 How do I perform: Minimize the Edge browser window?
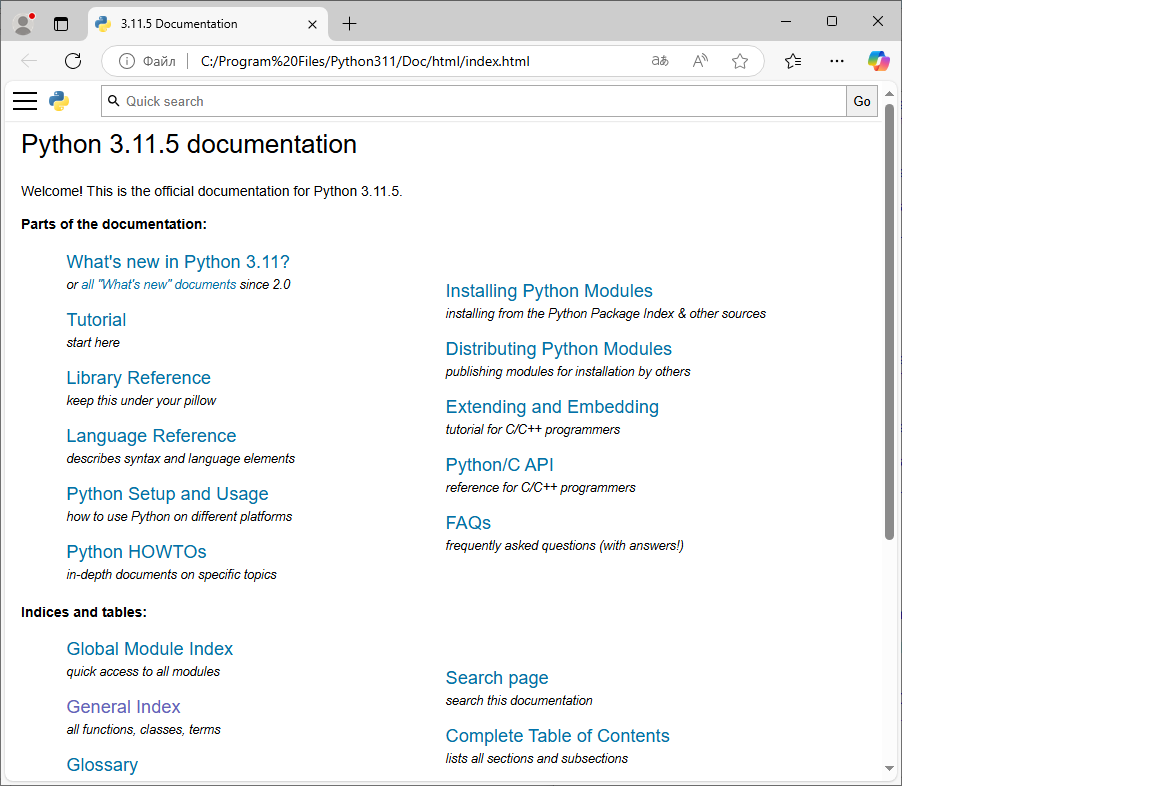pos(786,21)
